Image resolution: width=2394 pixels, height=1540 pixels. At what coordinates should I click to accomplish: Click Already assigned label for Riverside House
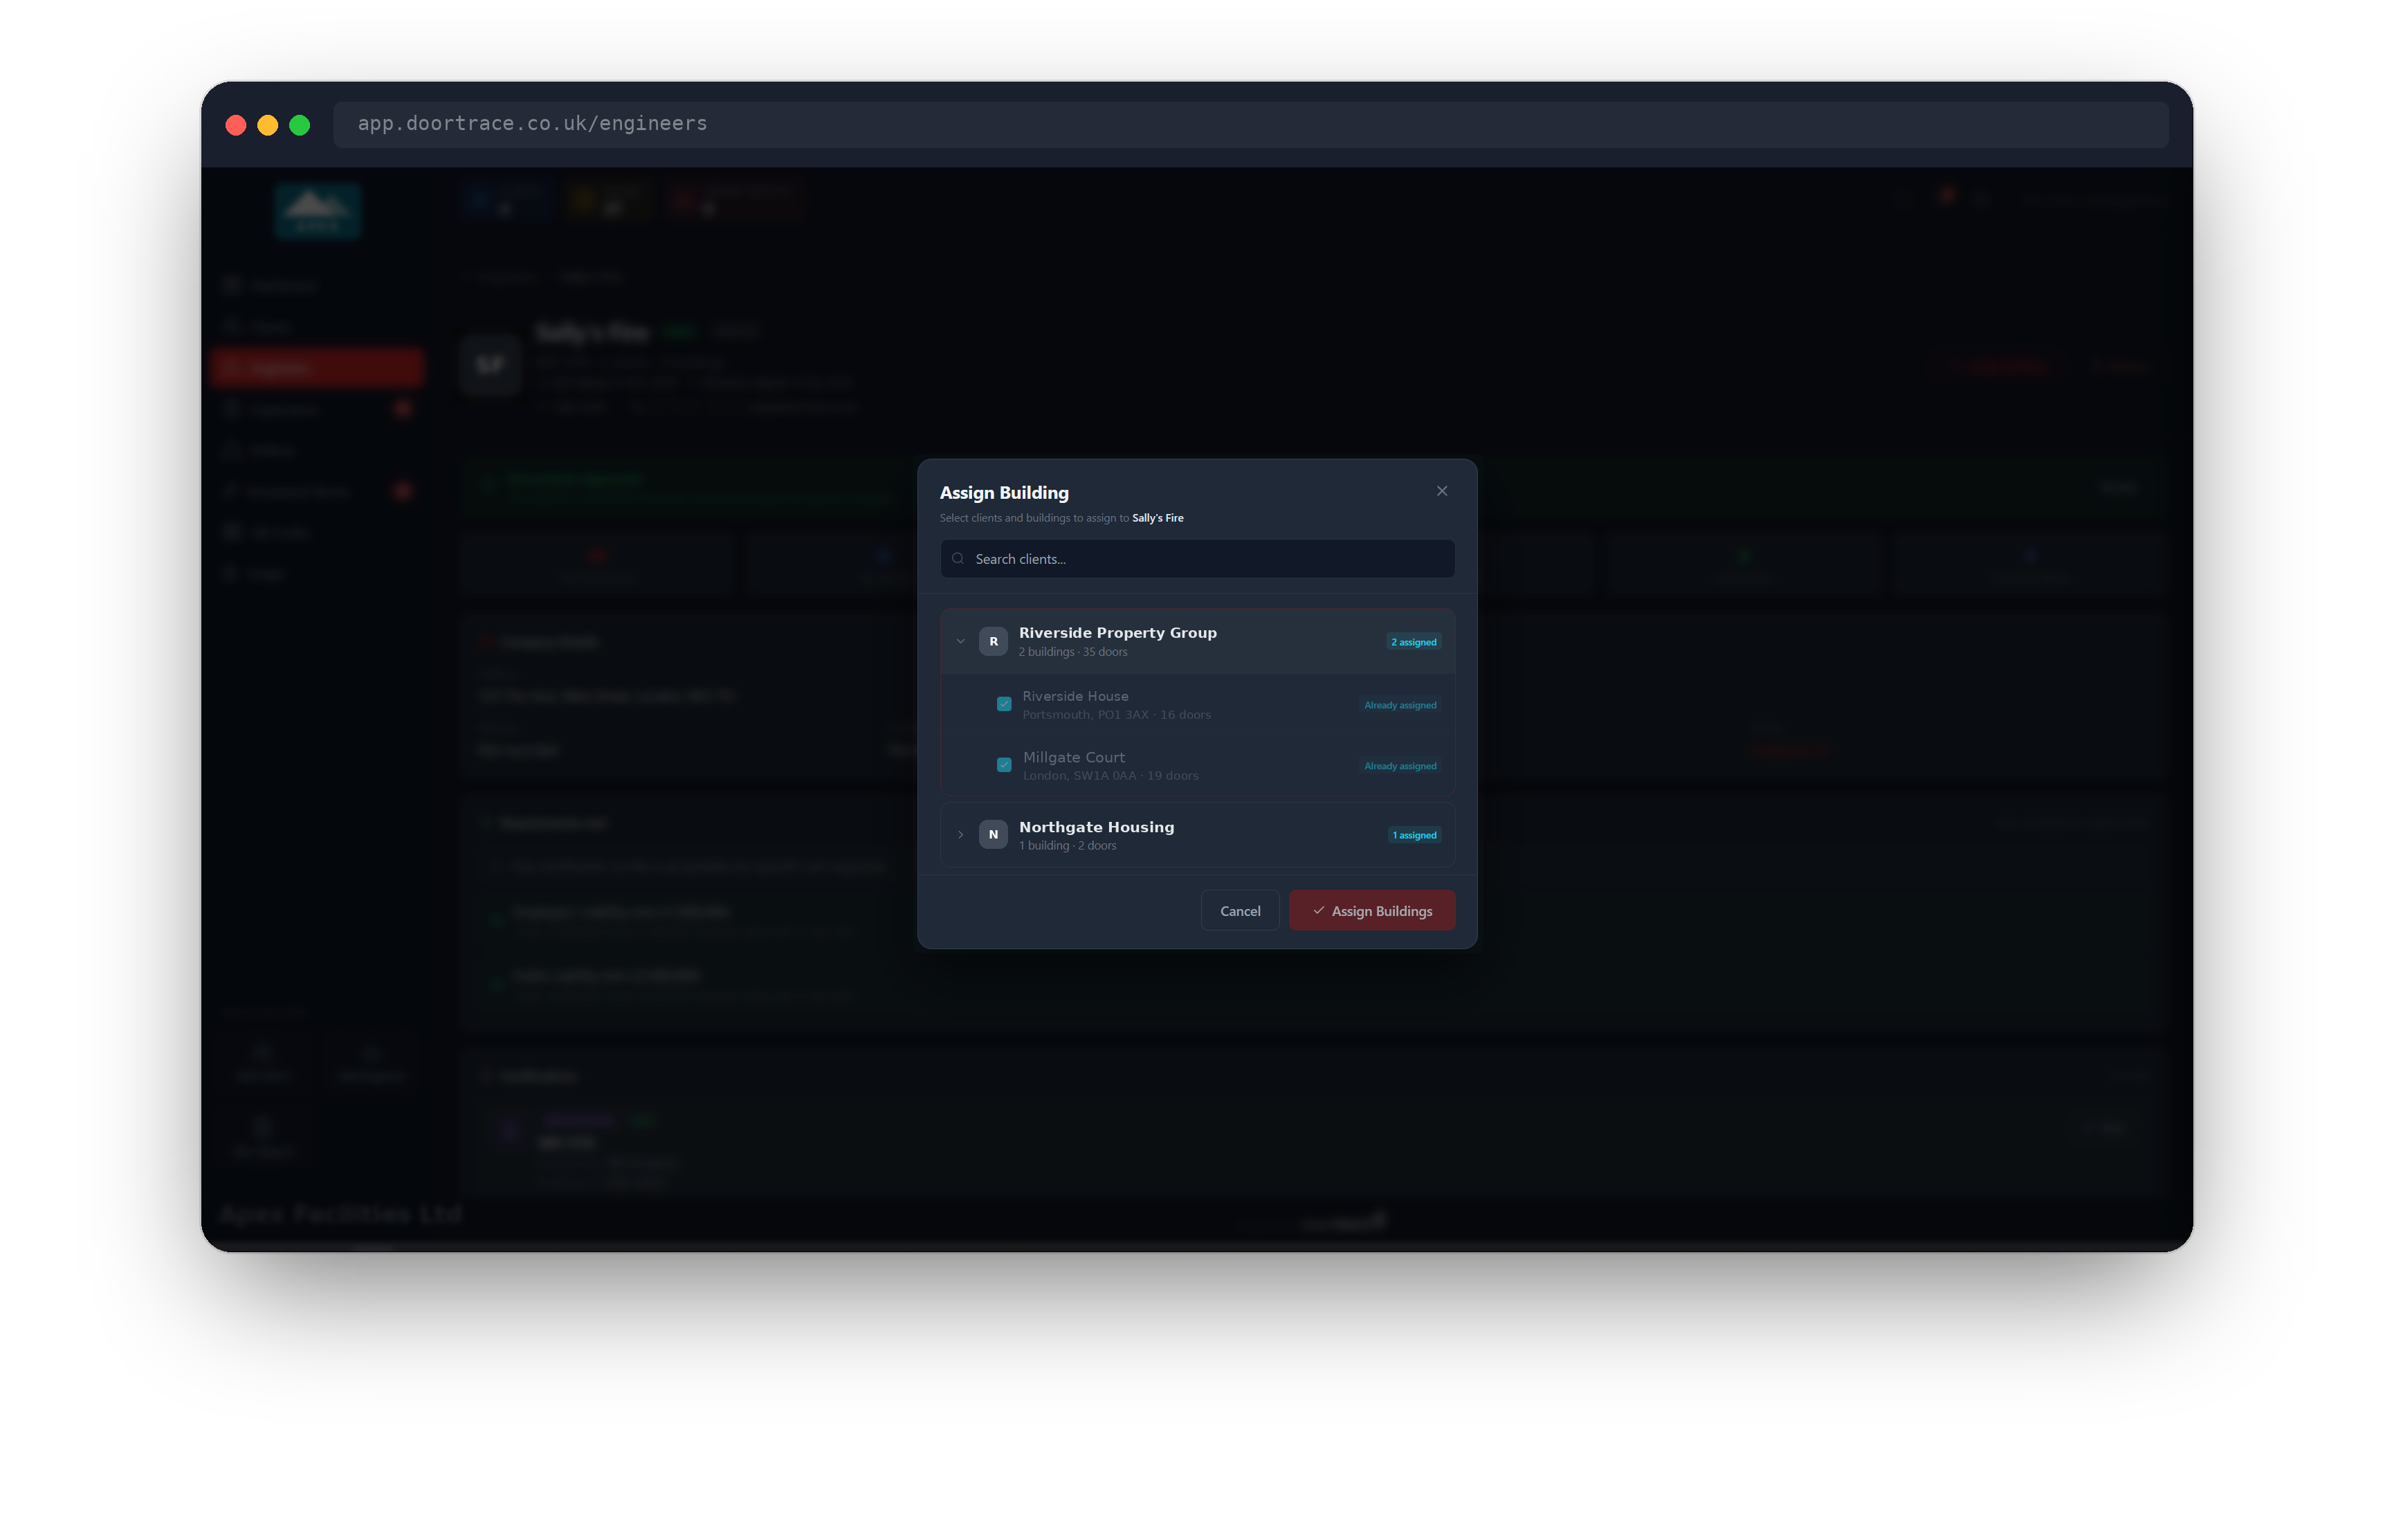point(1400,705)
